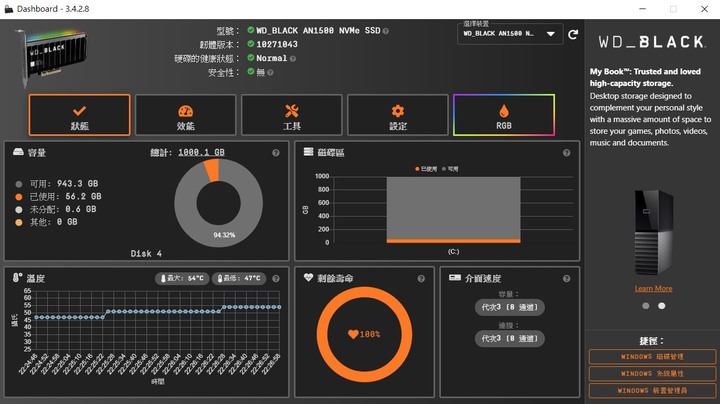
Task: Switch to the 效能 (Performance) tab
Action: (x=186, y=115)
